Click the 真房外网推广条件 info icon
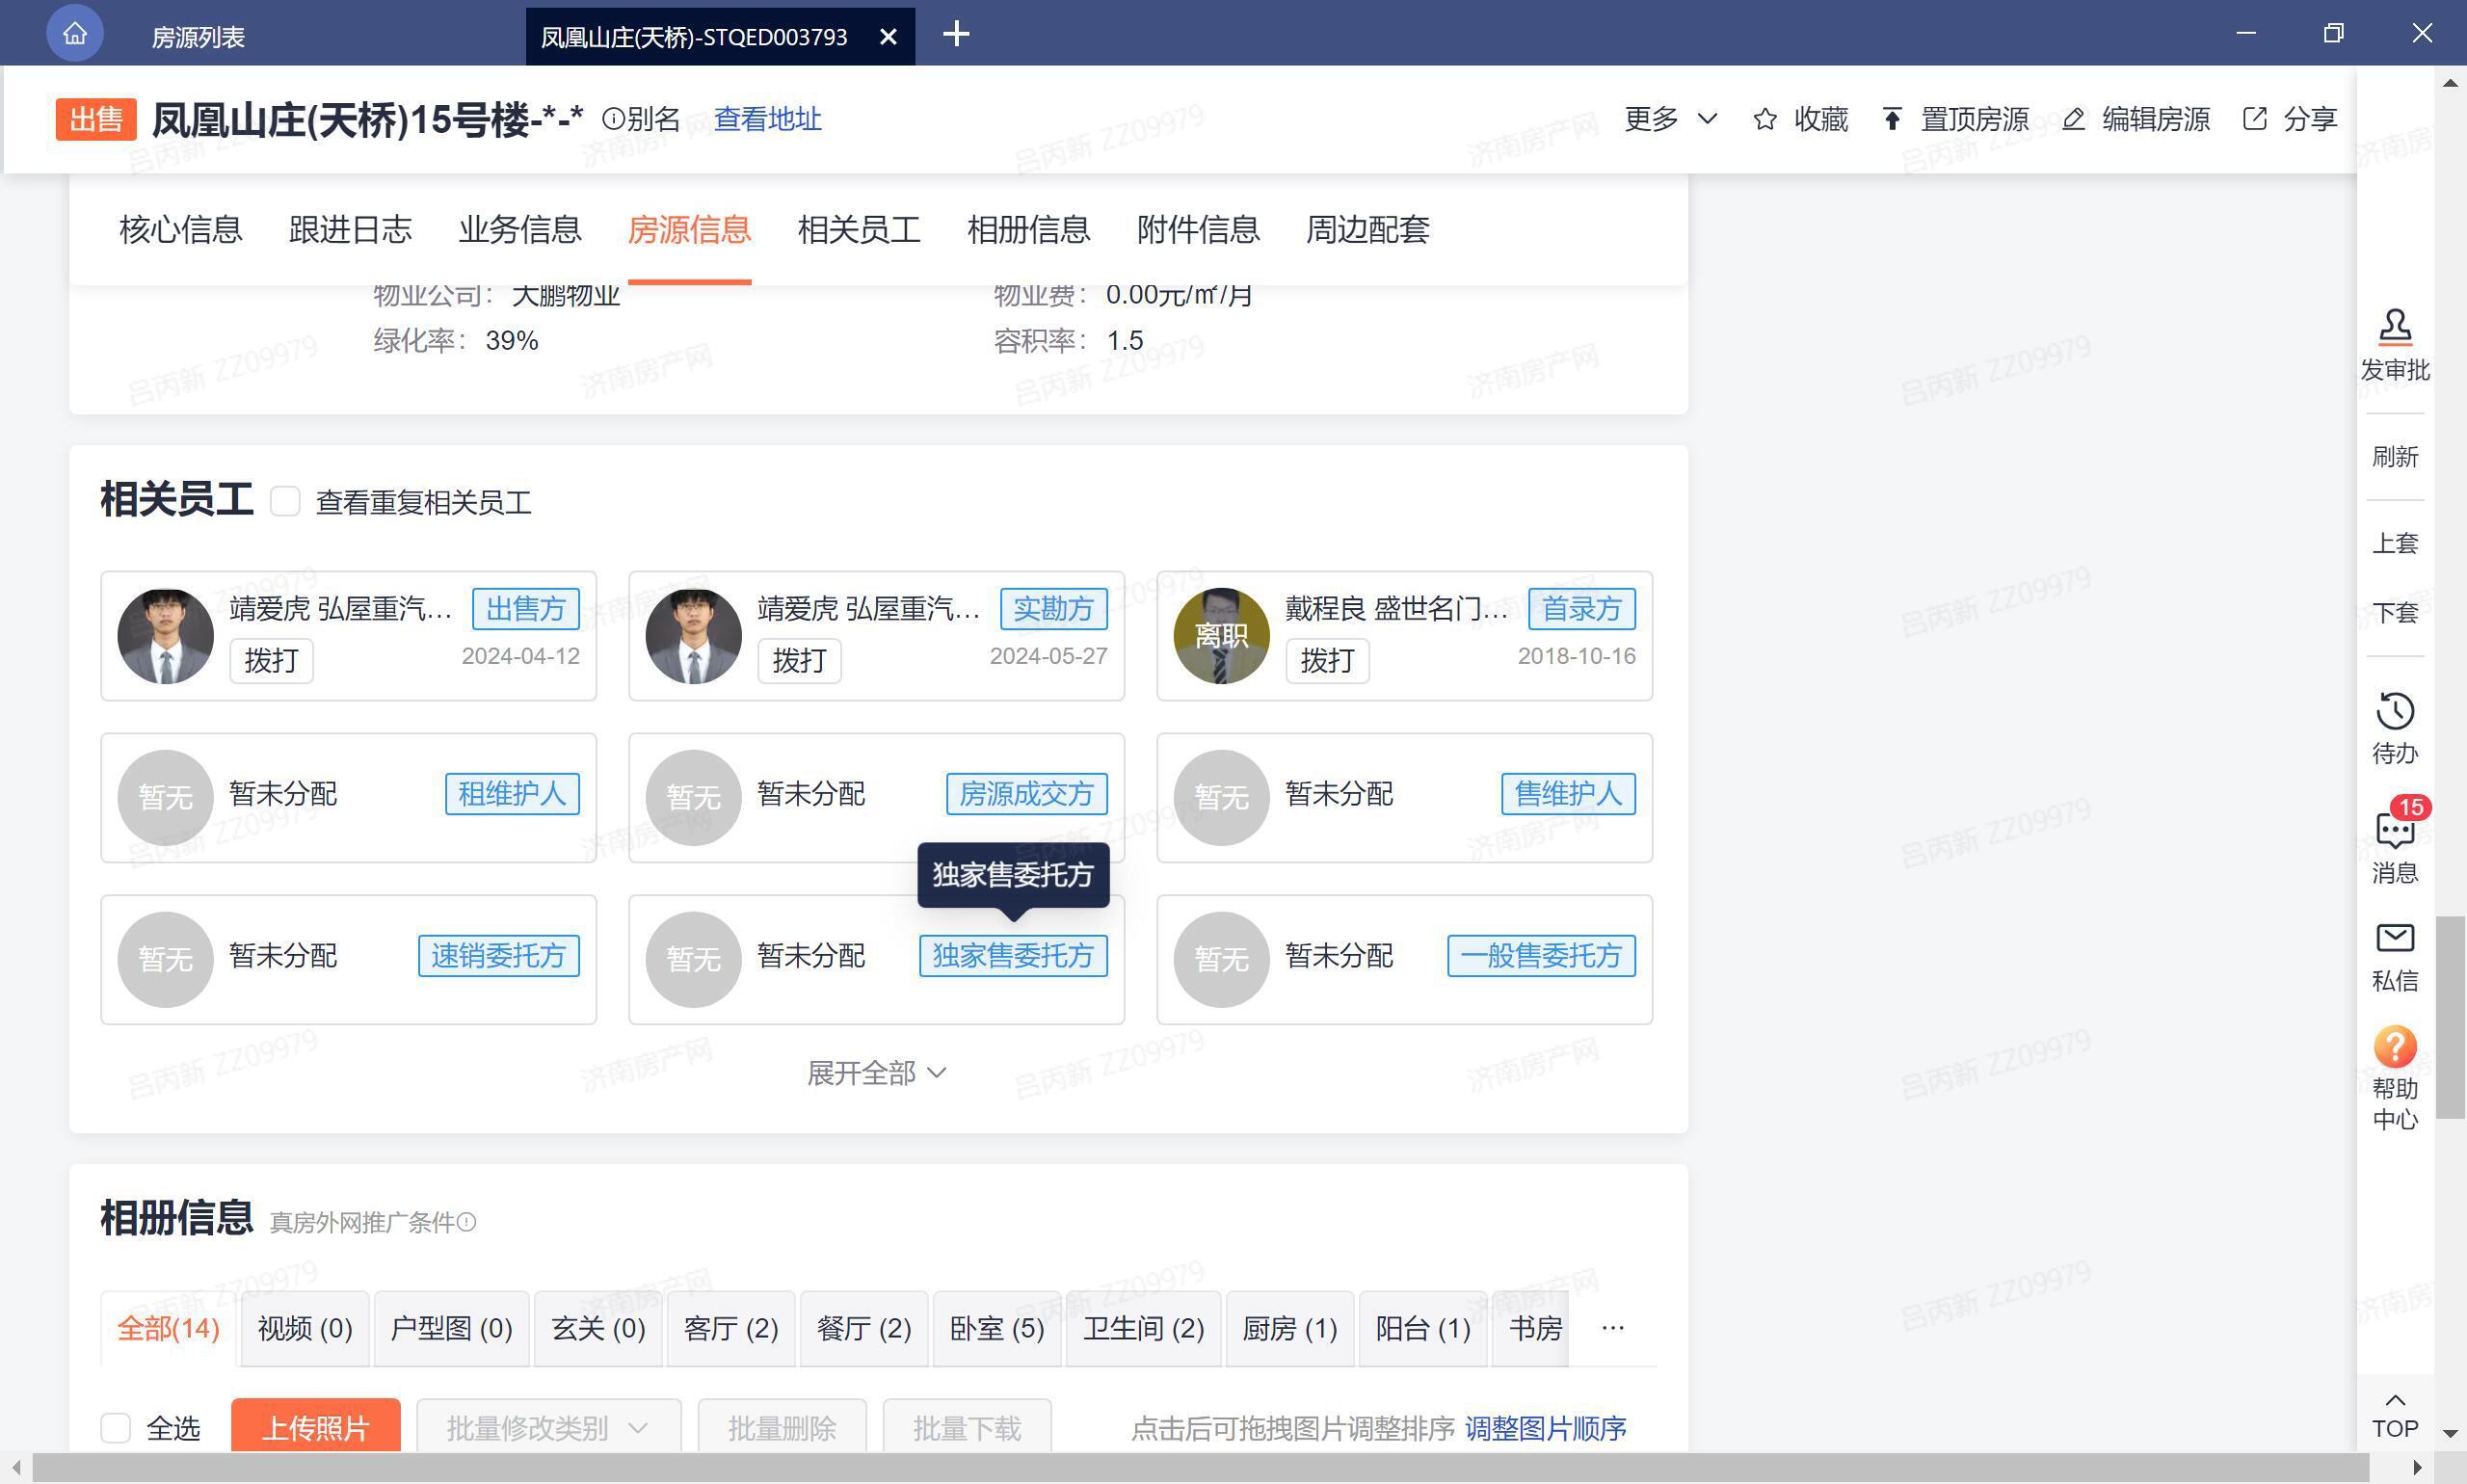This screenshot has height=1484, width=2467. [466, 1222]
